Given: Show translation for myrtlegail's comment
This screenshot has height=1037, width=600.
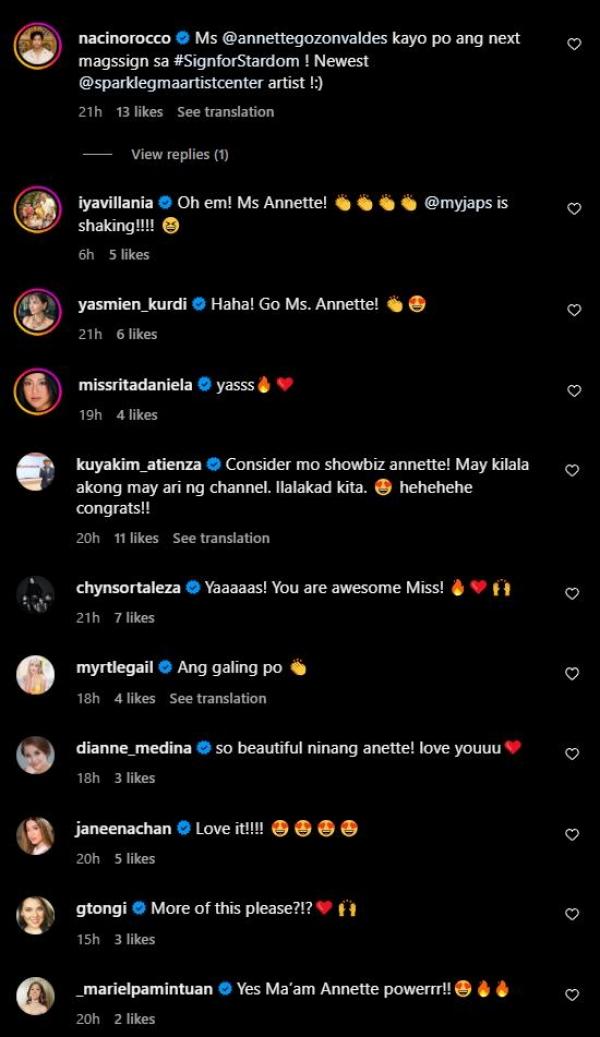Looking at the screenshot, I should click(x=217, y=698).
